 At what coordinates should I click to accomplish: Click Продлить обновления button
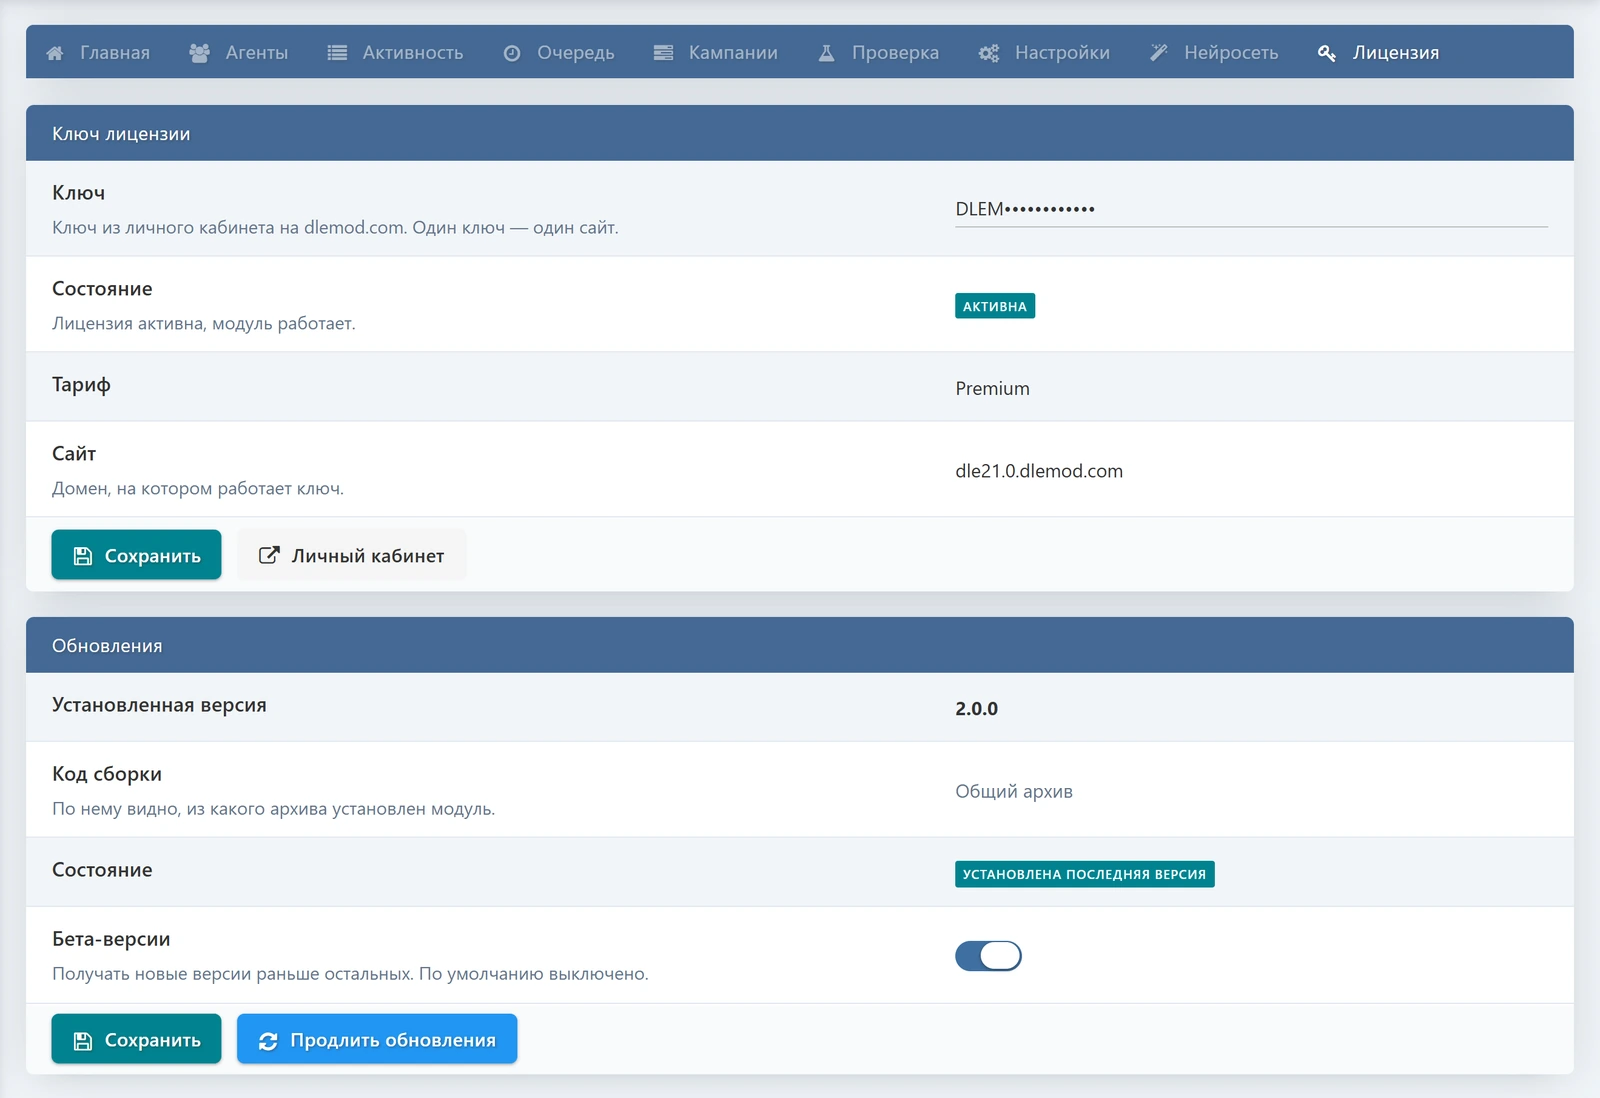click(x=377, y=1040)
